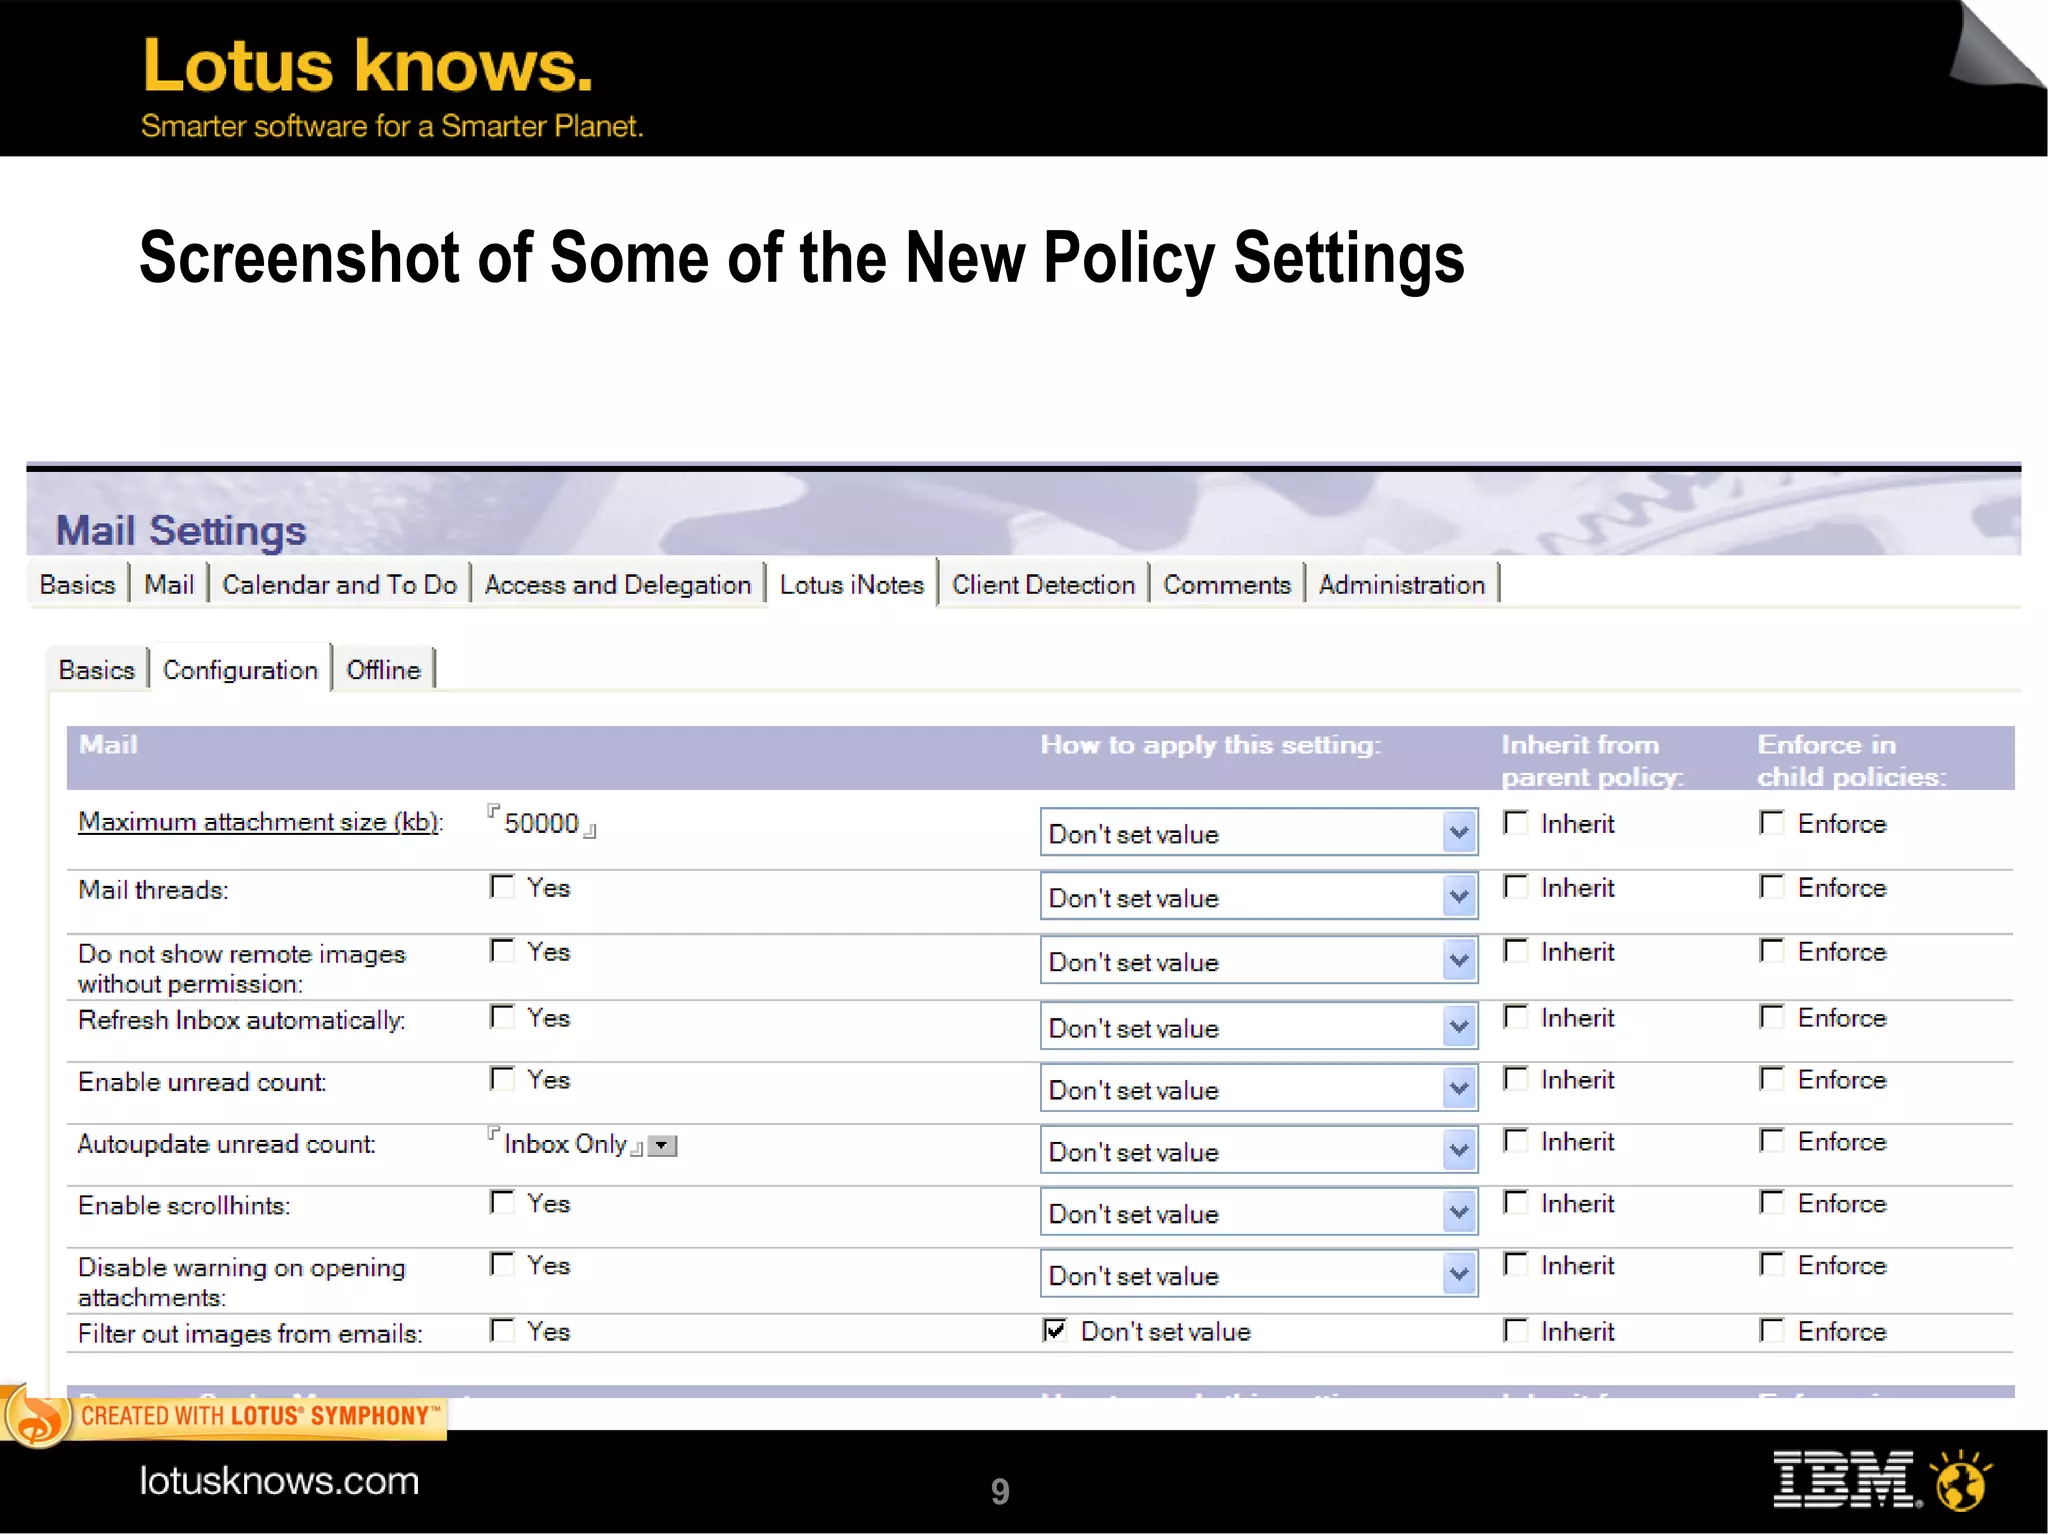
Task: Open Inbox Only dropdown for Autoupdate unread count
Action: [x=662, y=1146]
